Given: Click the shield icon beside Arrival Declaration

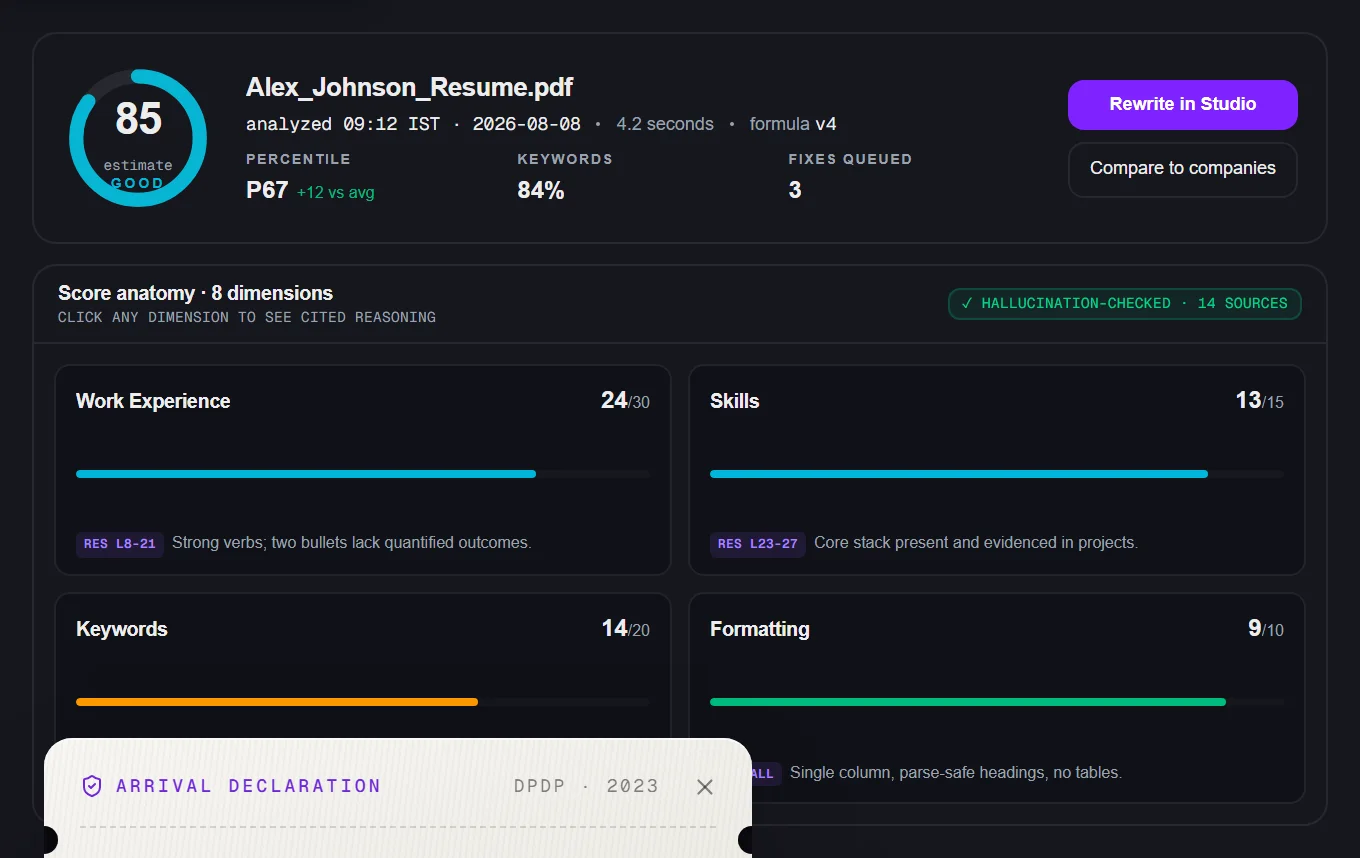Looking at the screenshot, I should coord(92,786).
